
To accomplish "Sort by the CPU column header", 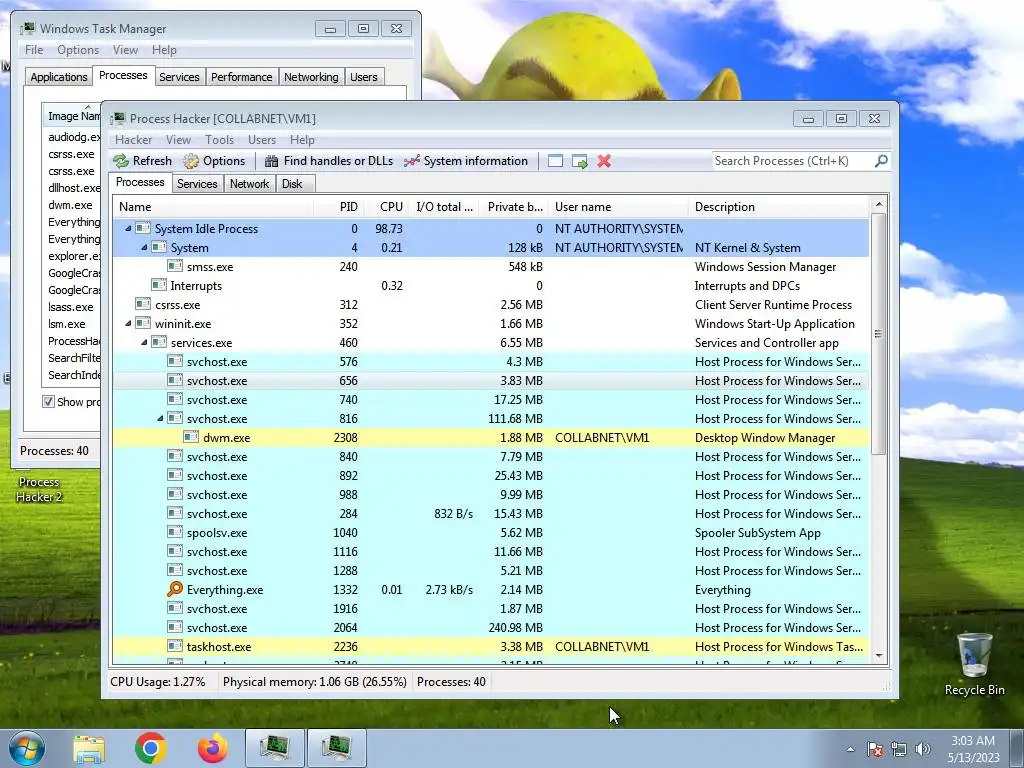I will tap(386, 207).
